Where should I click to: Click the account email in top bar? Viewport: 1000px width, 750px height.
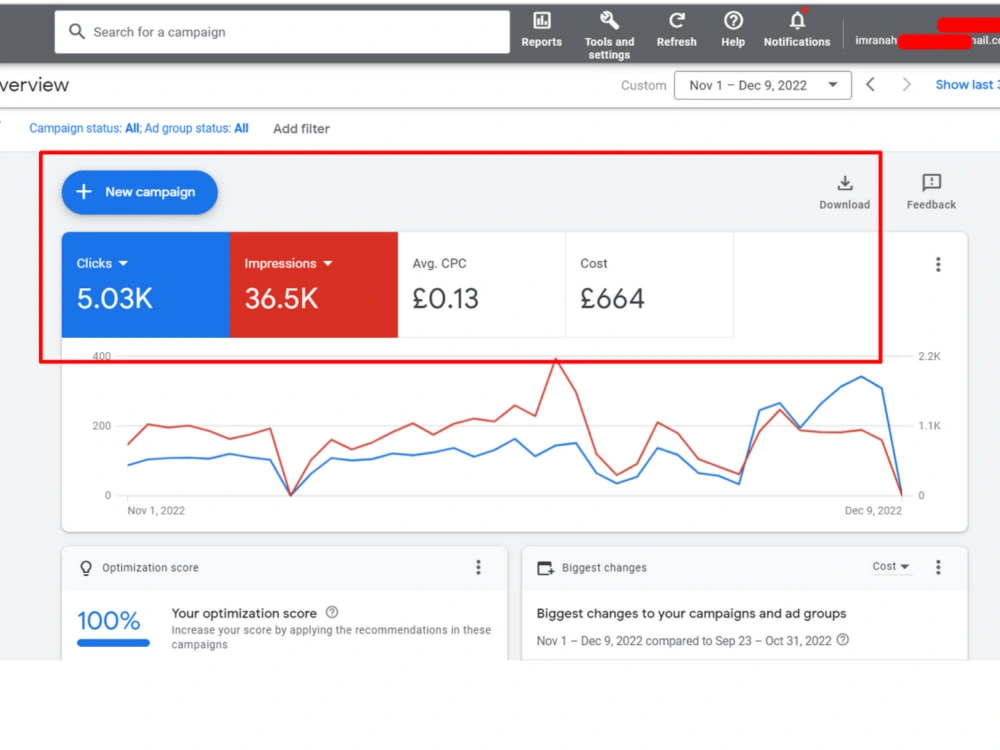pos(927,40)
